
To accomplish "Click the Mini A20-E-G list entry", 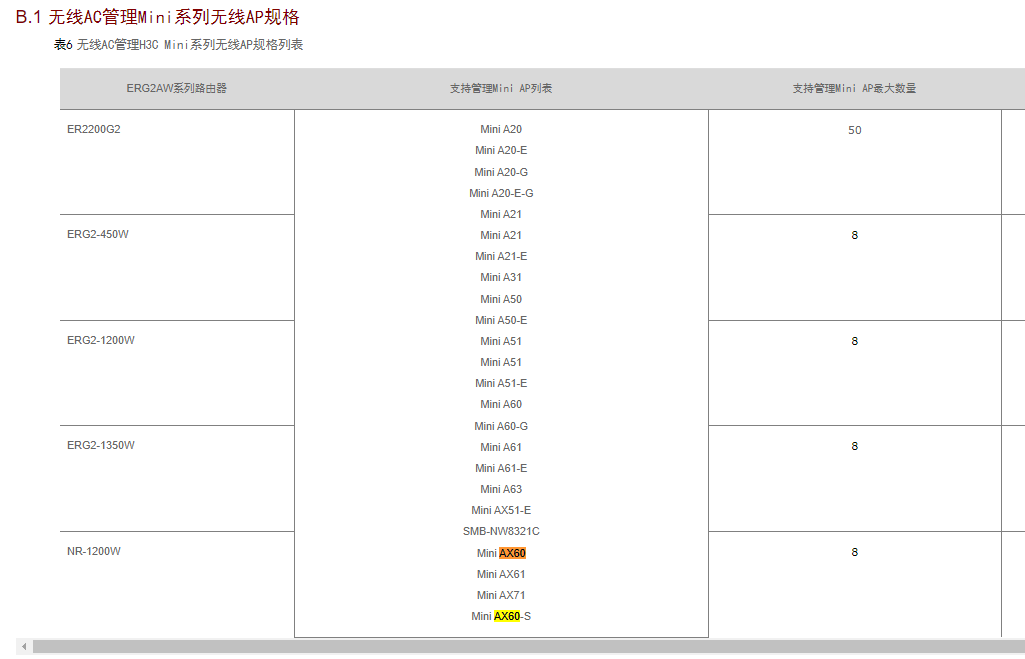I will tap(501, 193).
